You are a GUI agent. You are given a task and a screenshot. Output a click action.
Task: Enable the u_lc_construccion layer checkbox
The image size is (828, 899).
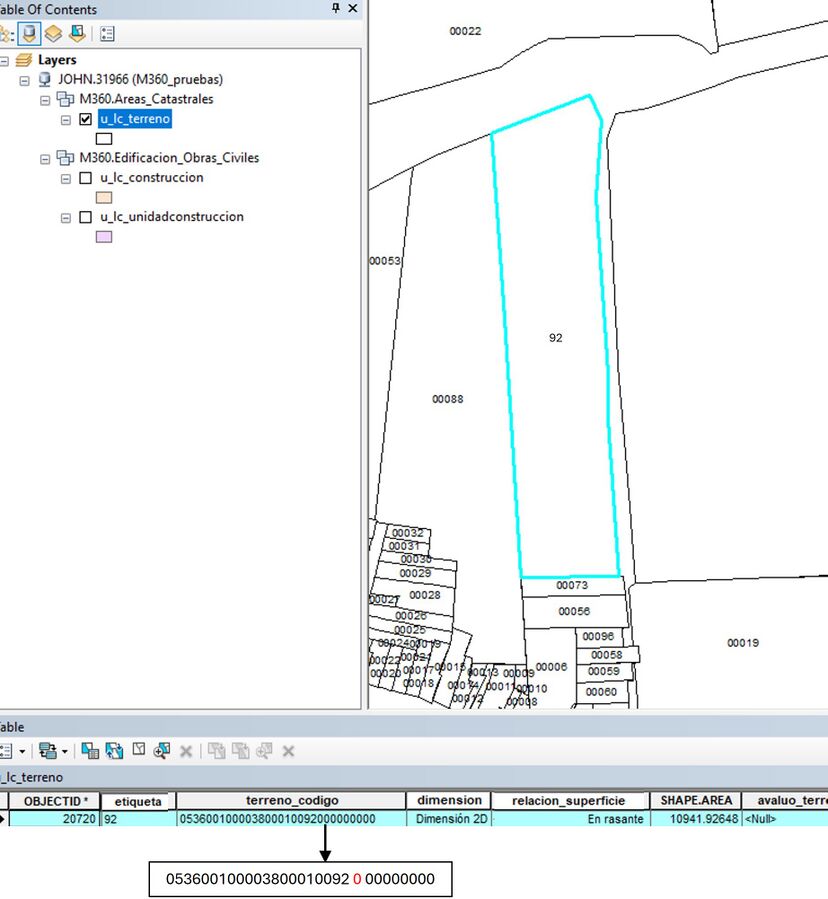tap(85, 178)
